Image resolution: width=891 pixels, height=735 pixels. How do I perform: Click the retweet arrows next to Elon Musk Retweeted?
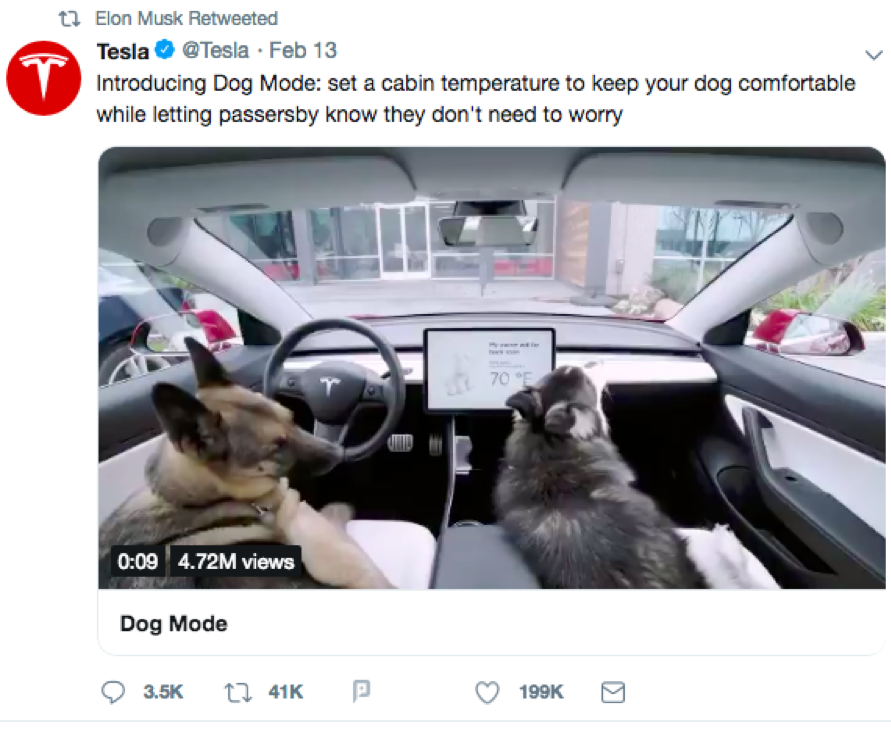point(69,19)
